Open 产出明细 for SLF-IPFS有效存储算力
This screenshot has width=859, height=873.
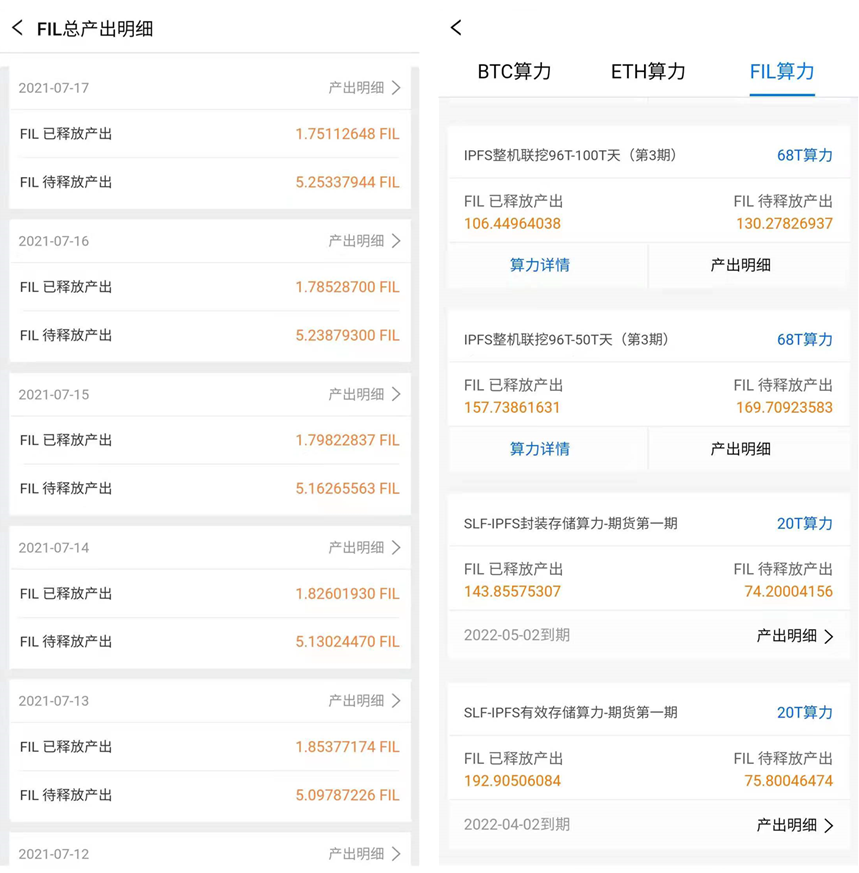[795, 825]
